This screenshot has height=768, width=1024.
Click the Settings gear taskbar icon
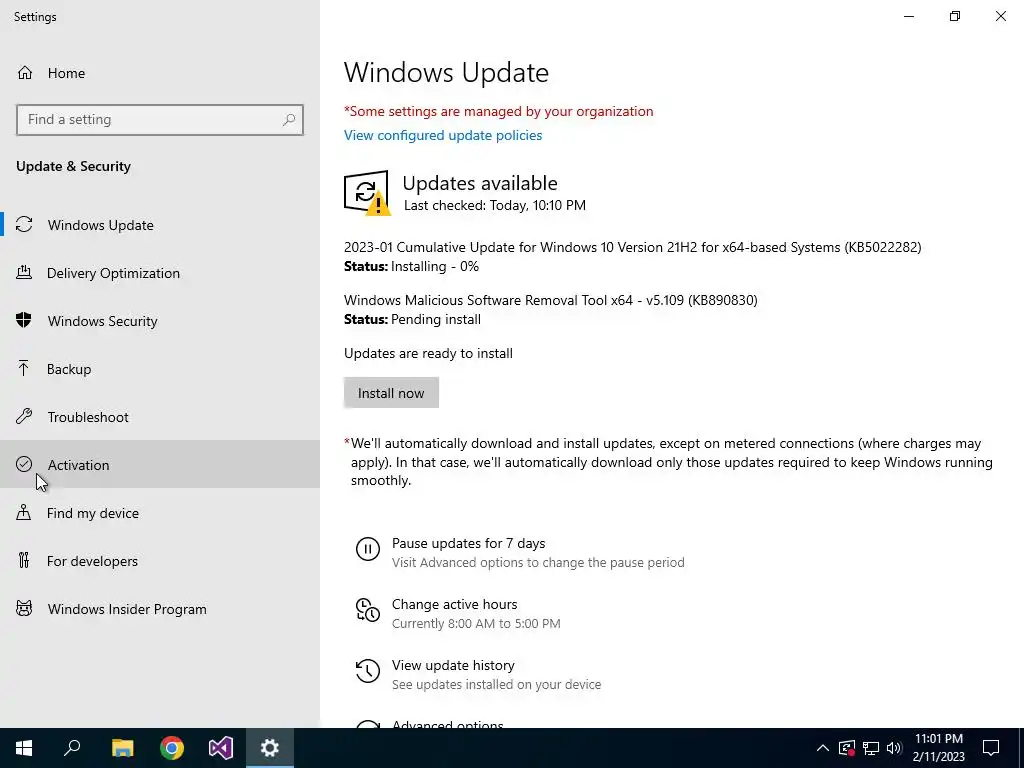click(x=270, y=748)
